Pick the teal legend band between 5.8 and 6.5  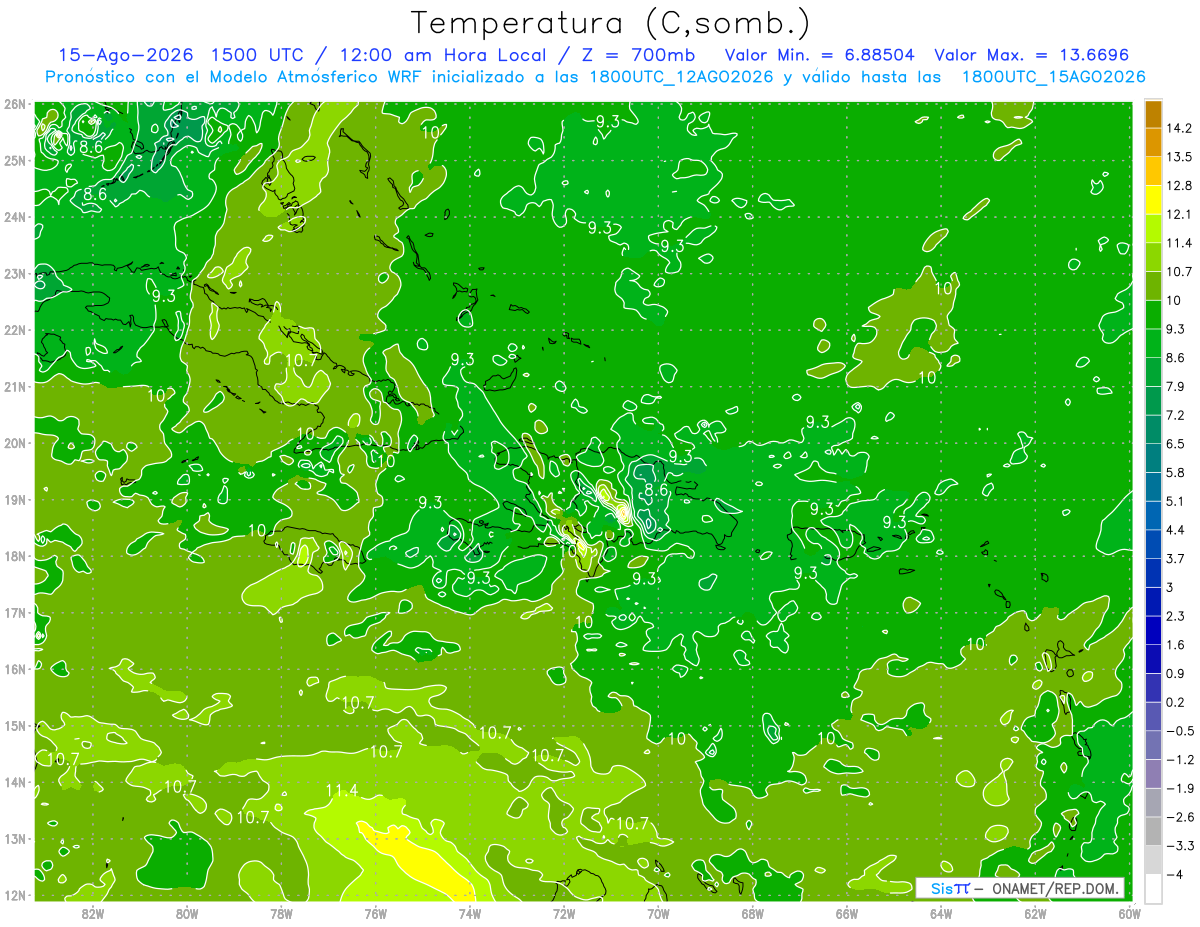click(1153, 458)
